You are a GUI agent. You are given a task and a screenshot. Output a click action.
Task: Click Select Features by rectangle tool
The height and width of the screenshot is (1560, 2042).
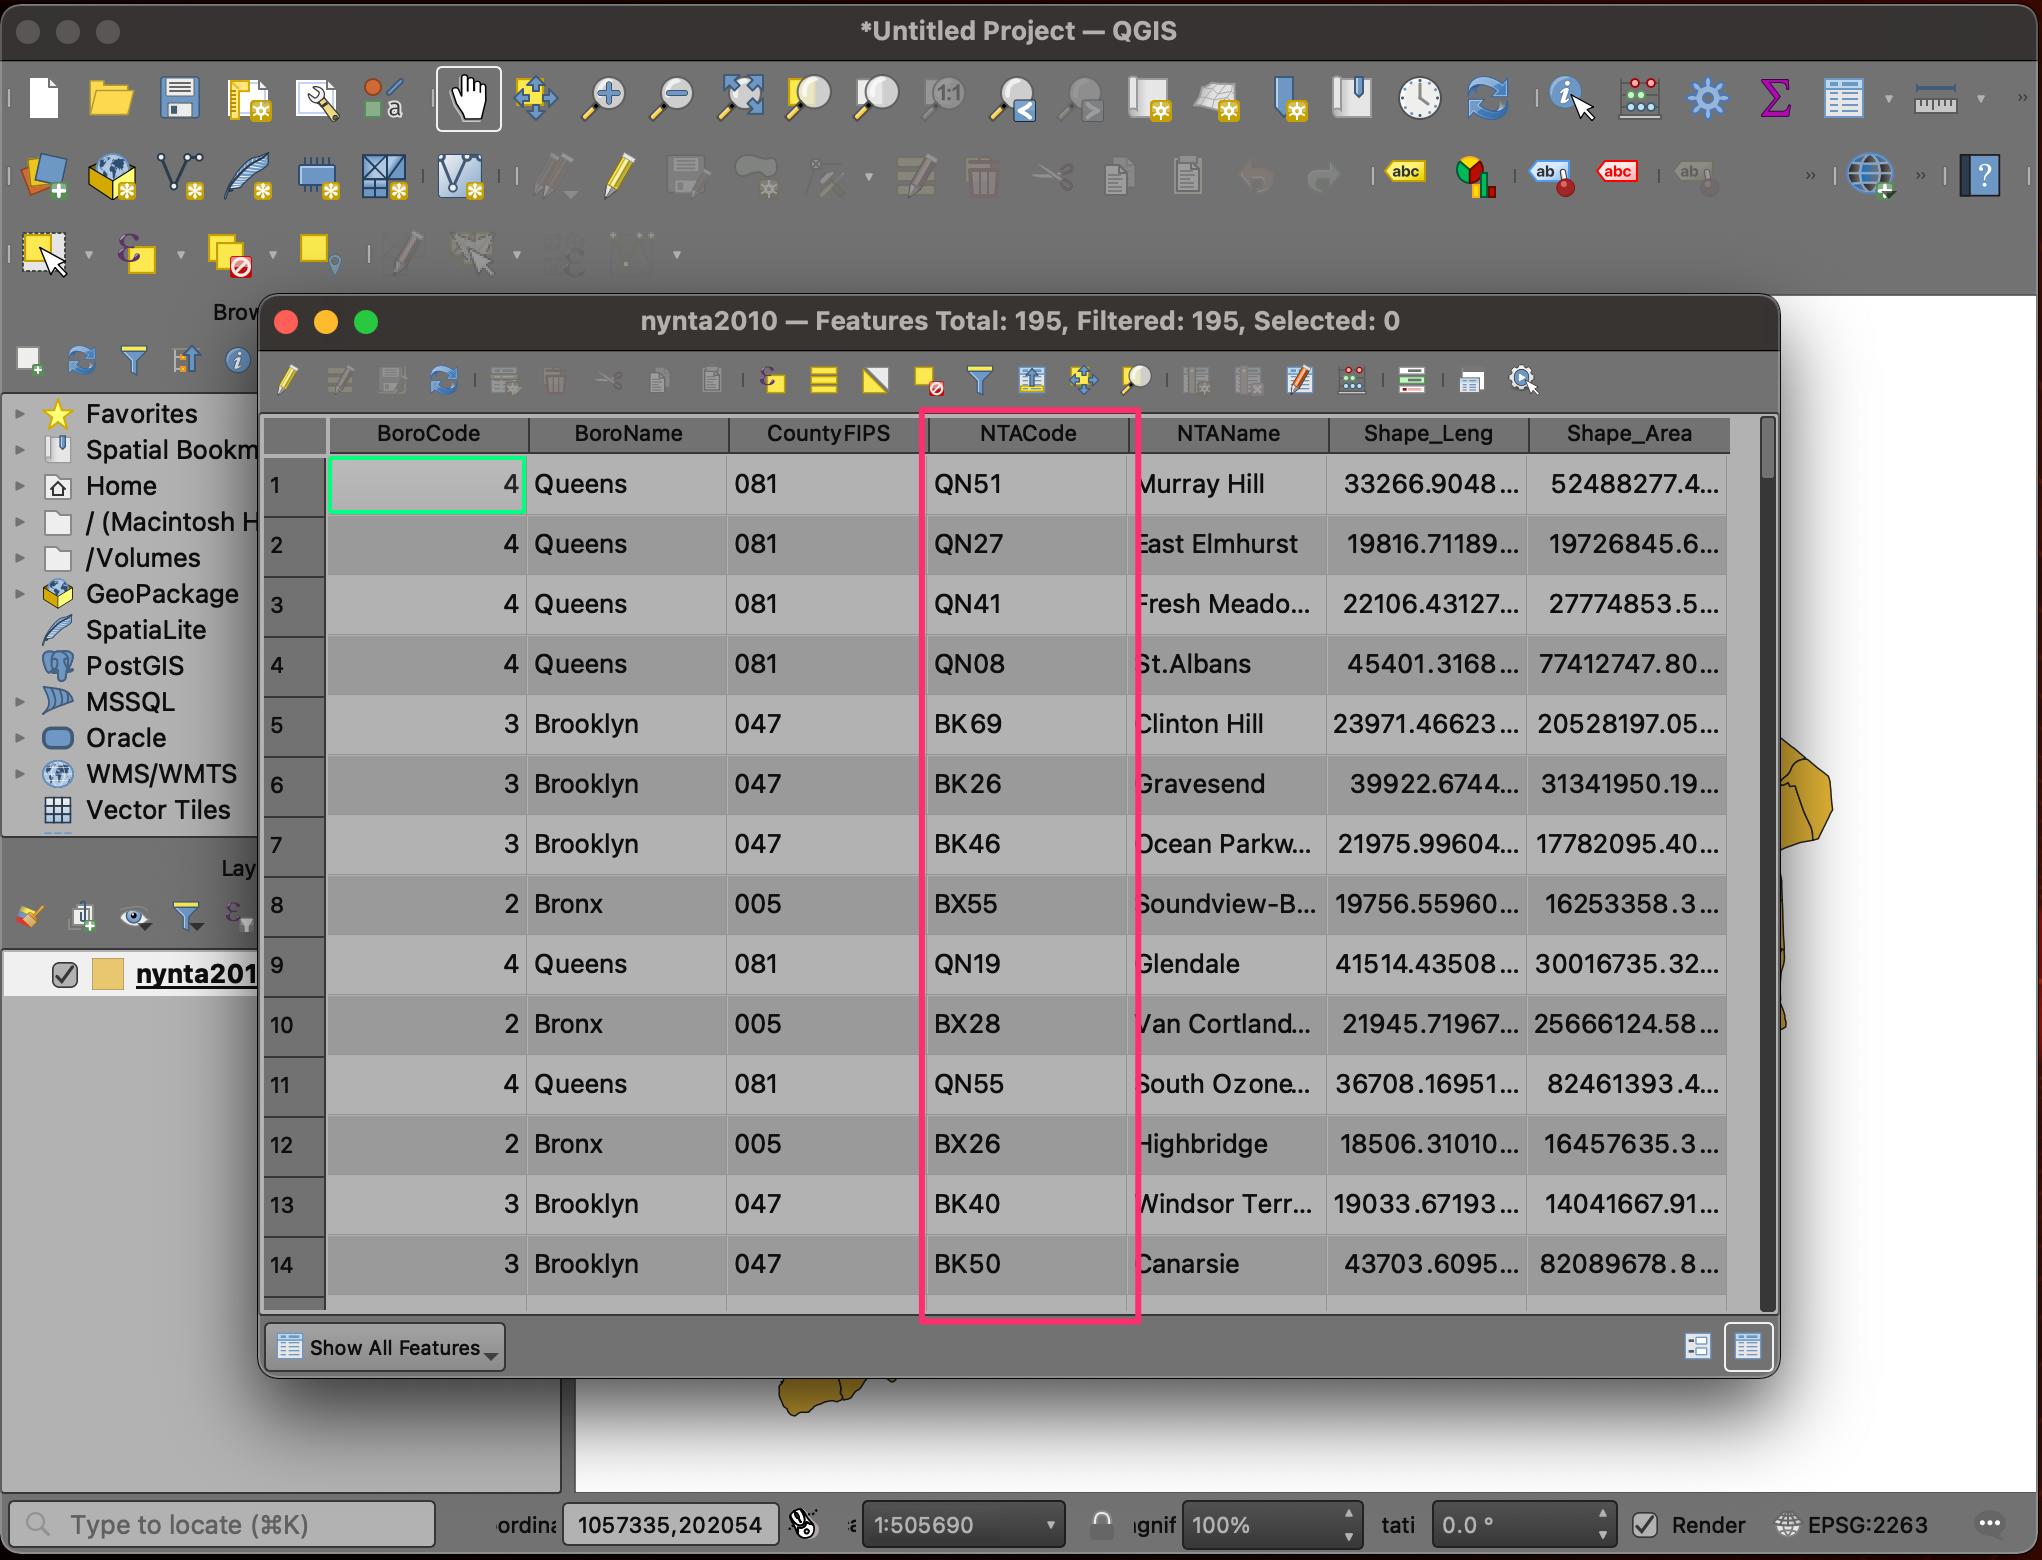[45, 253]
